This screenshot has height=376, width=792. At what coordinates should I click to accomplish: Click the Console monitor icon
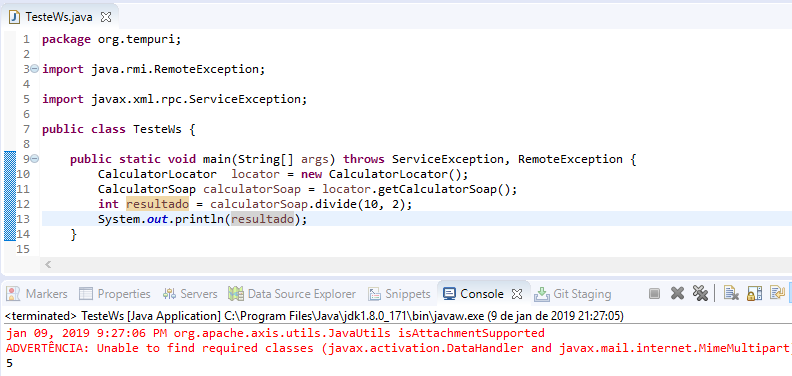tap(449, 293)
